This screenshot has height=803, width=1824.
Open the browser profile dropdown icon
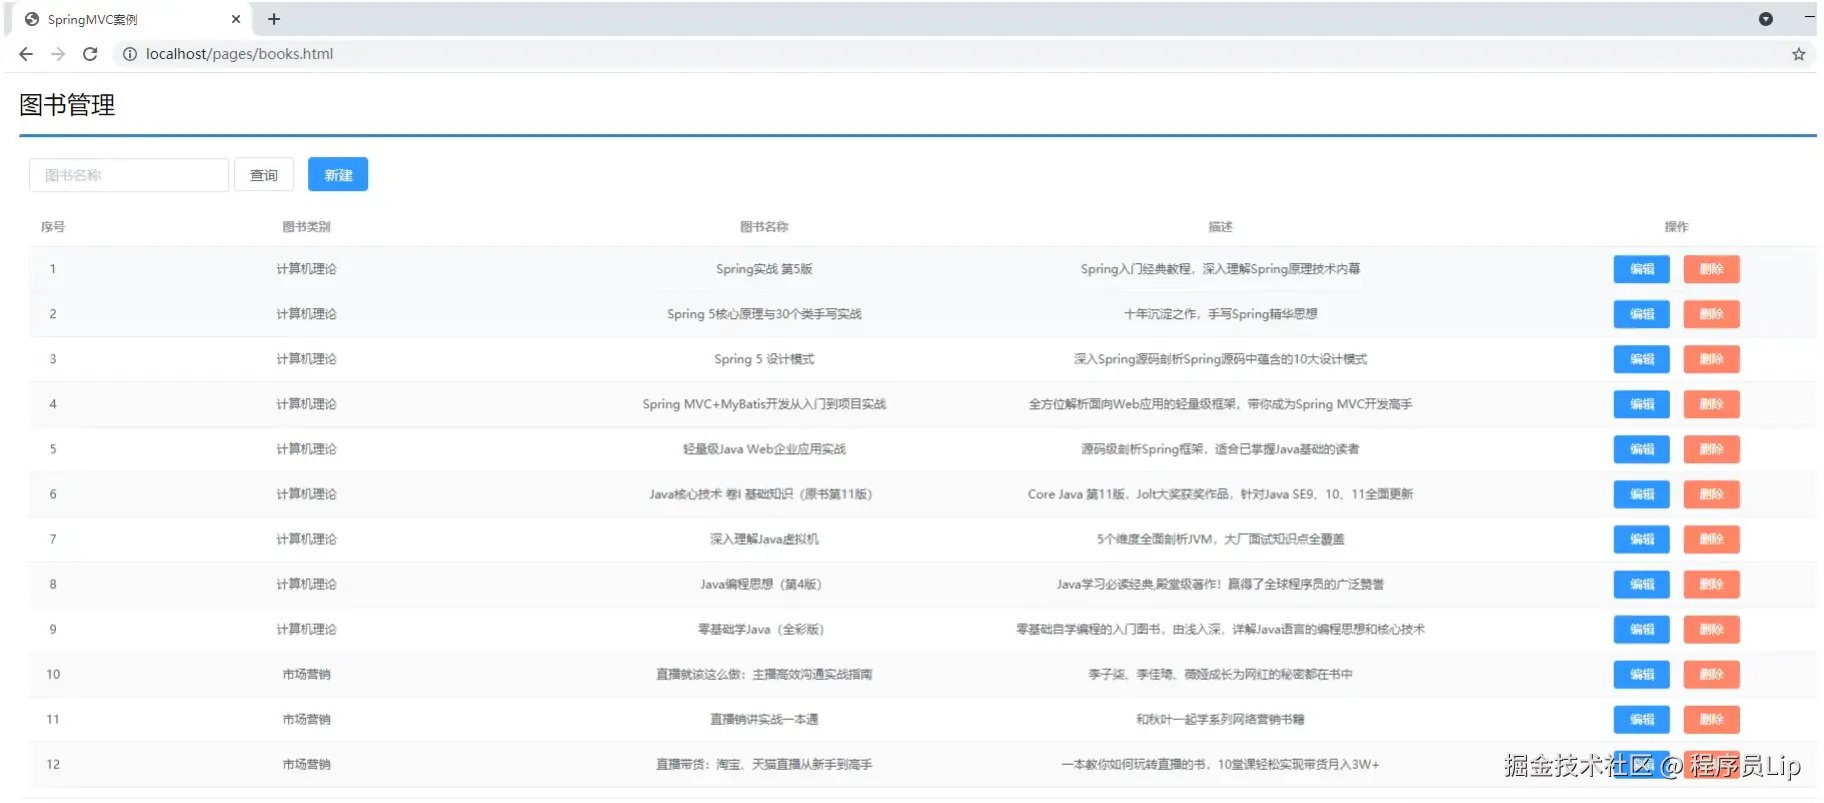pyautogui.click(x=1766, y=19)
